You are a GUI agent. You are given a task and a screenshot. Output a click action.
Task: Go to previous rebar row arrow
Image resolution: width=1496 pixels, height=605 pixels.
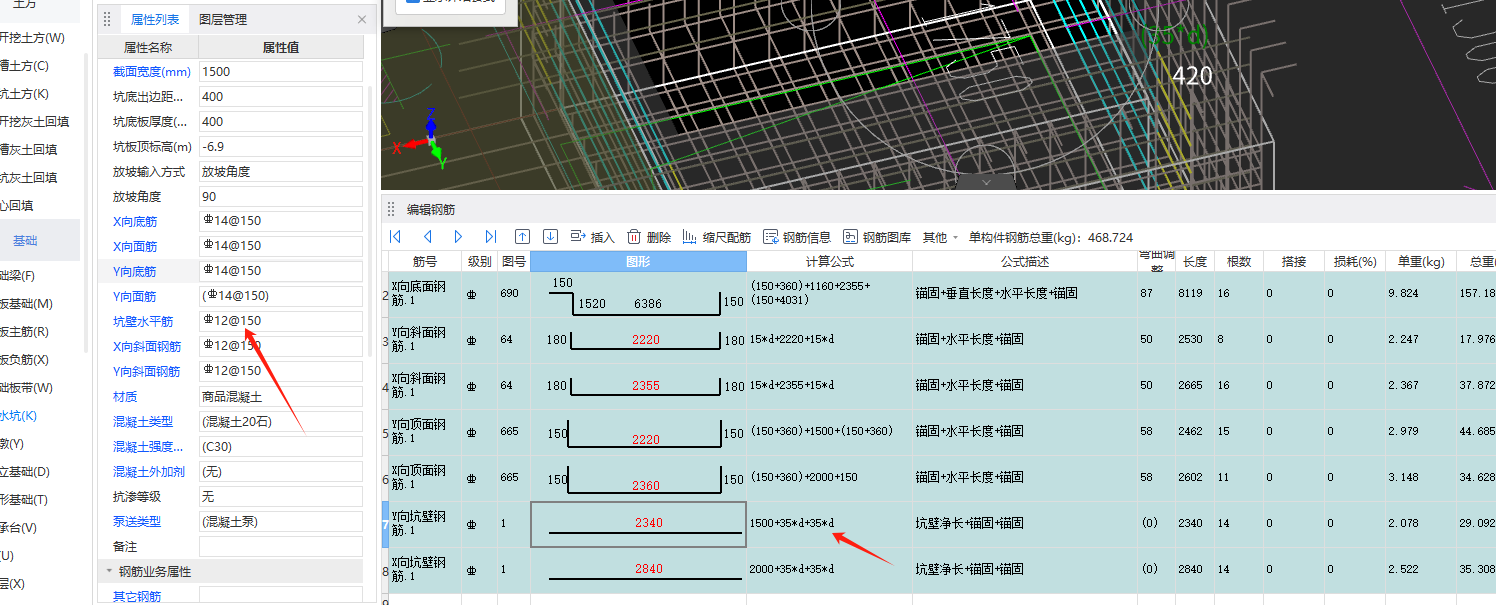point(427,237)
